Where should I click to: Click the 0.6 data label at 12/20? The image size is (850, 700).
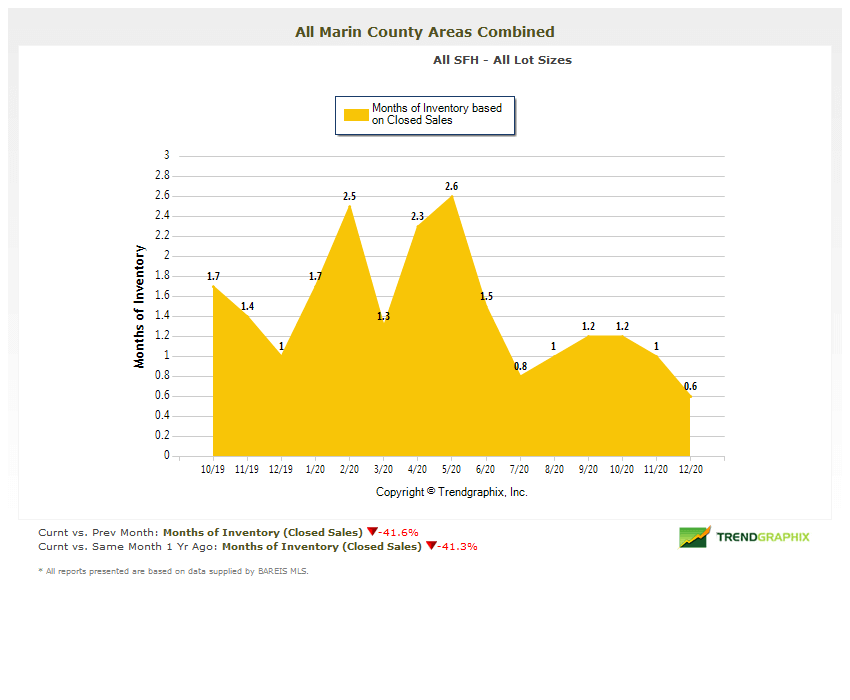coord(690,387)
